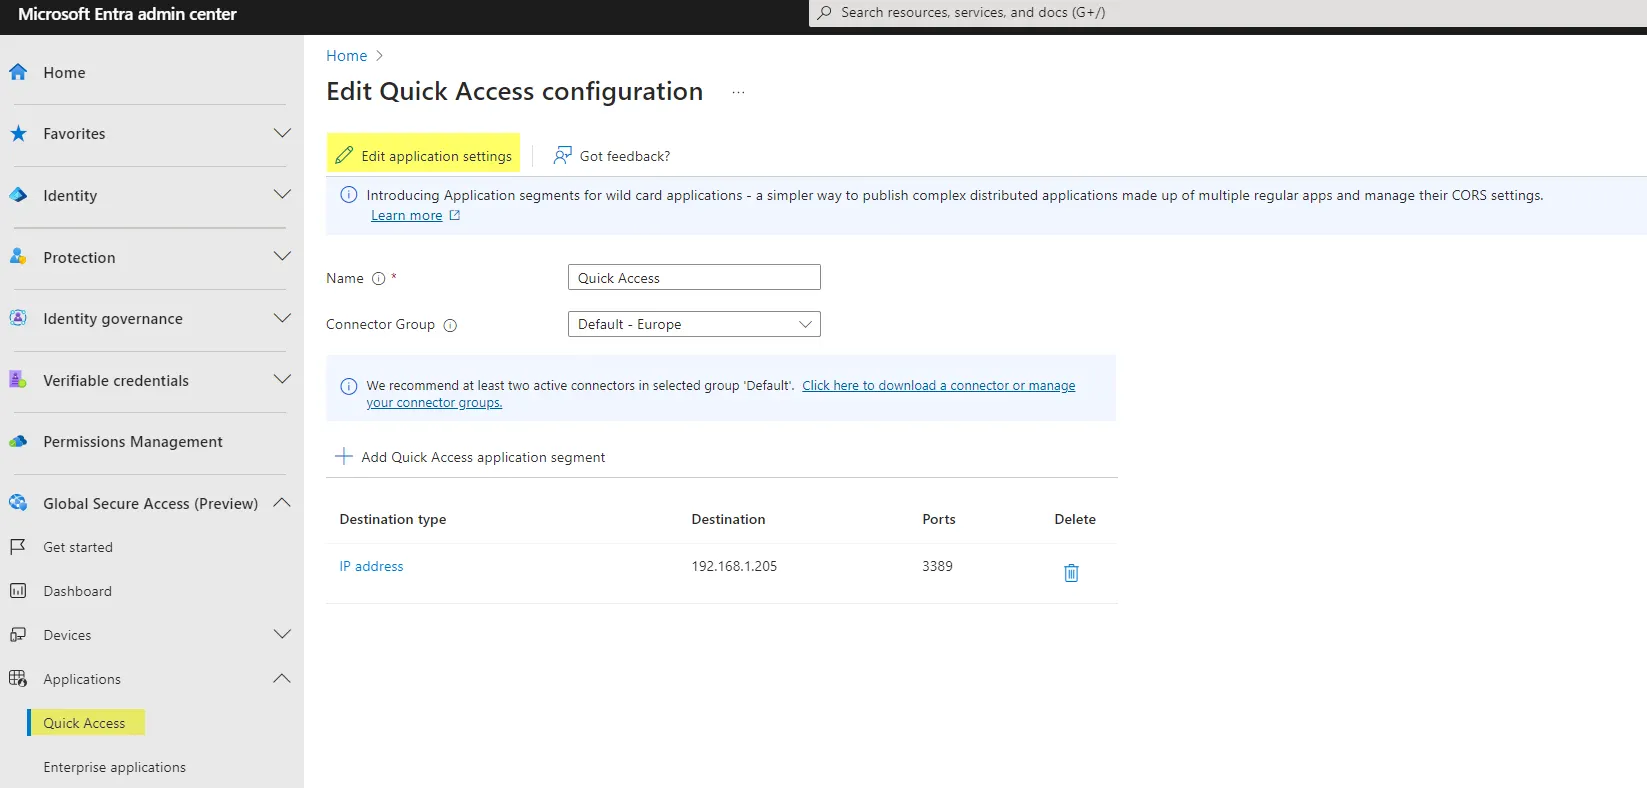Viewport: 1647px width, 788px height.
Task: Click the ellipsis beside the page title
Action: point(738,92)
